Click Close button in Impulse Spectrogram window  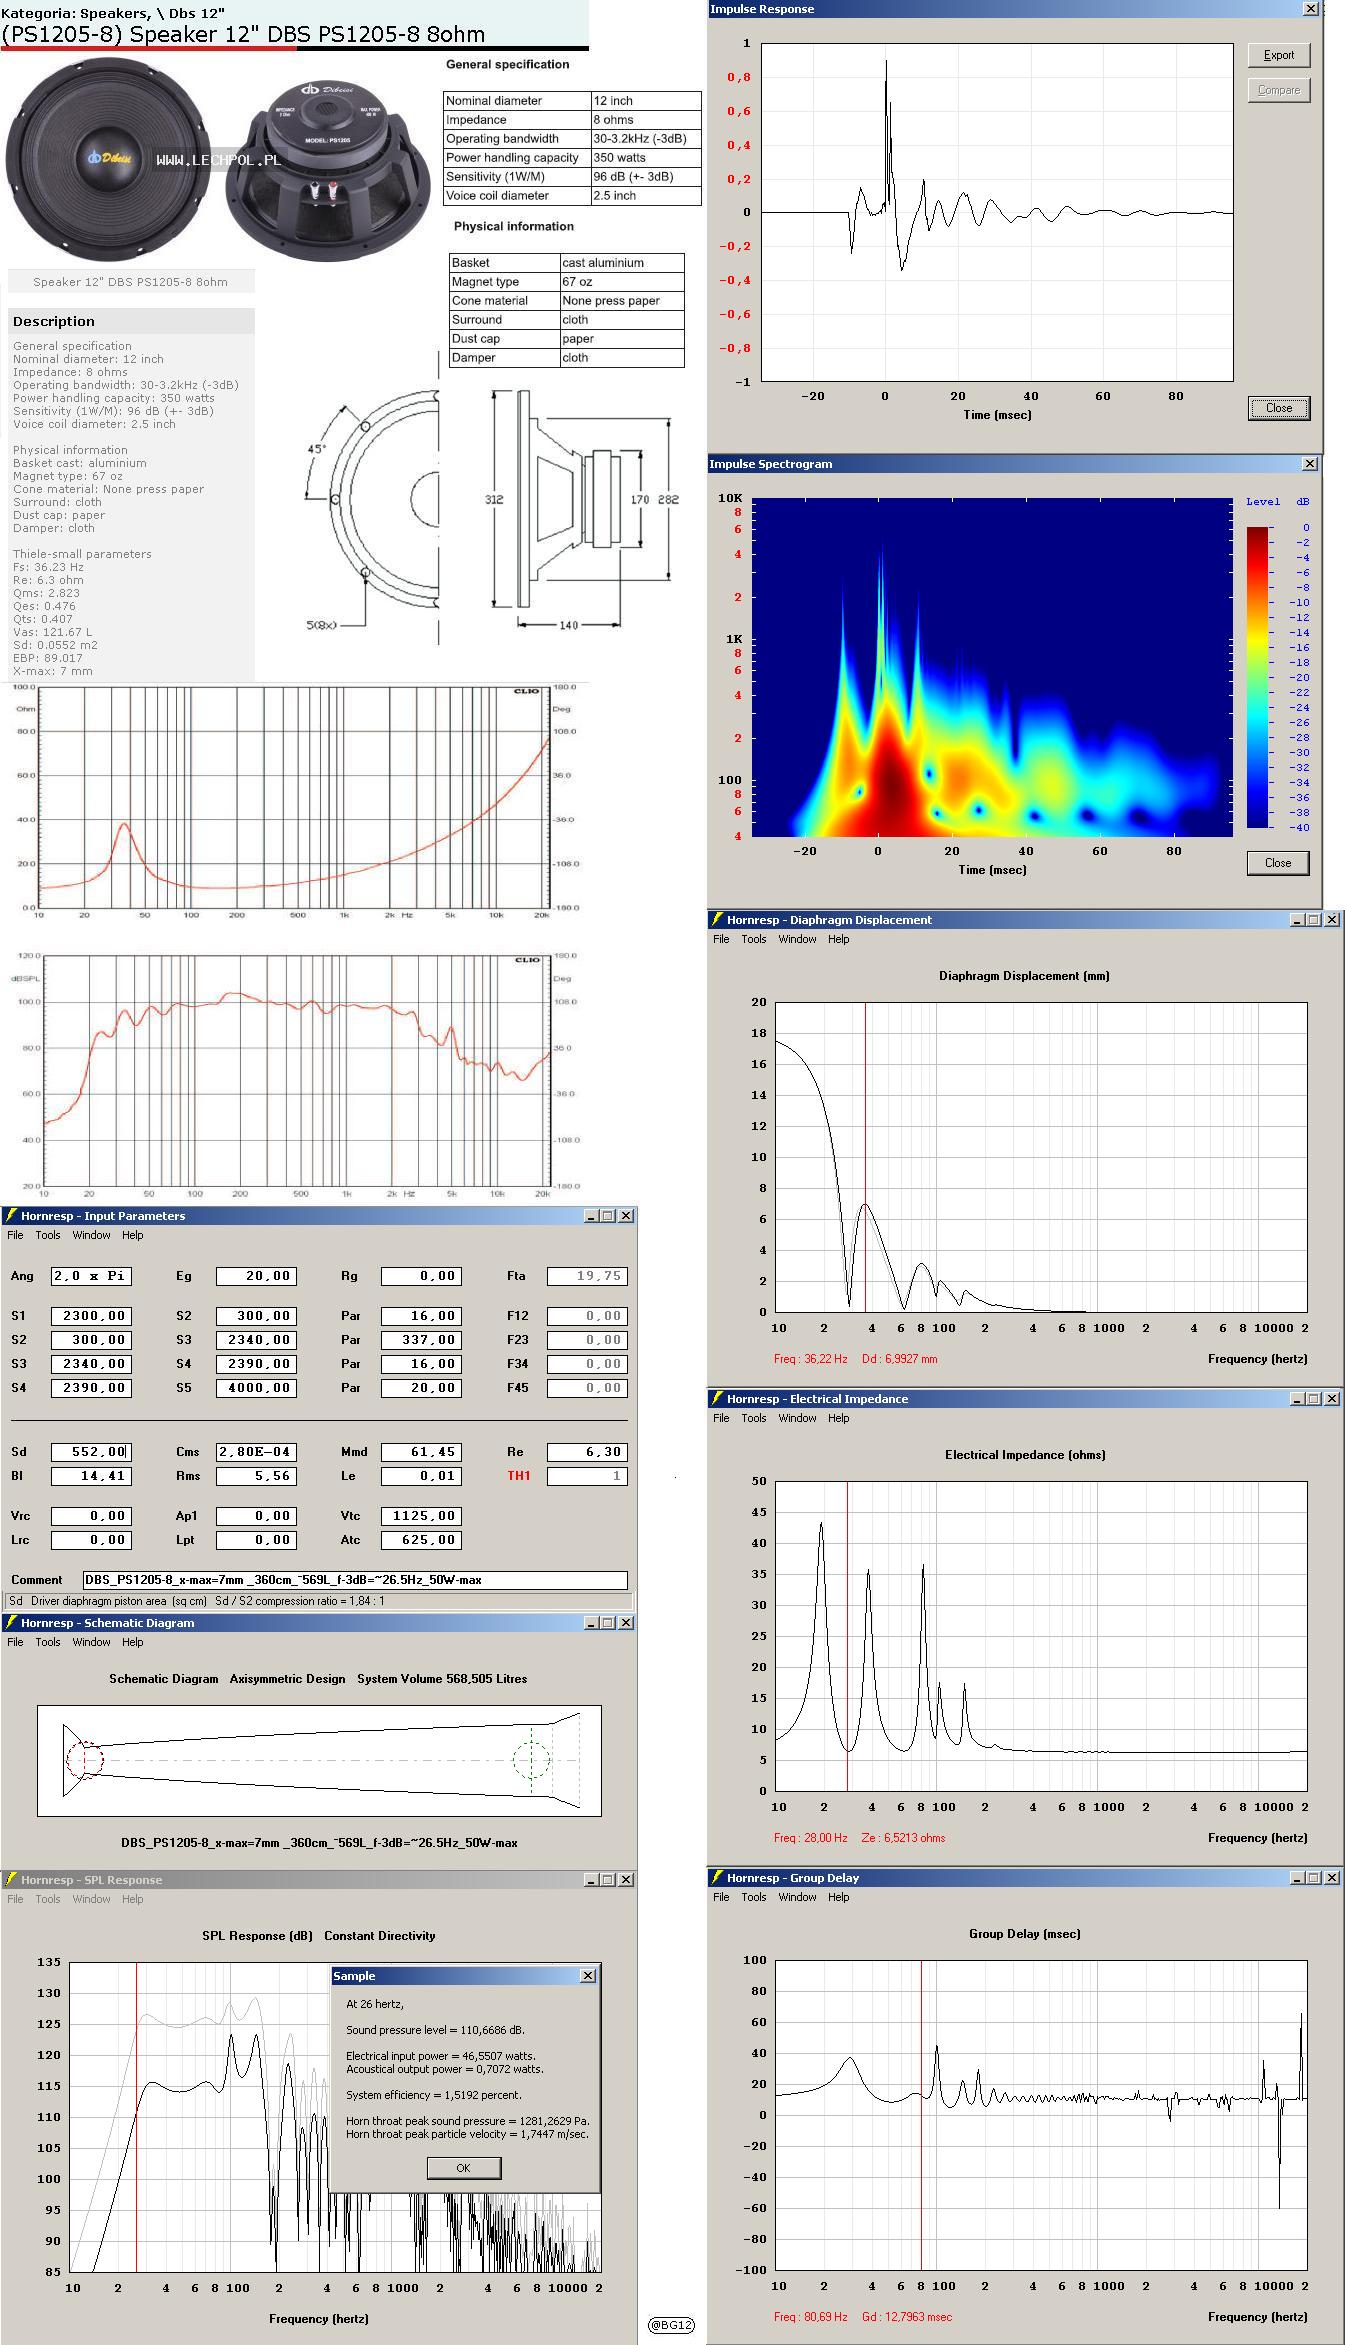[1278, 863]
